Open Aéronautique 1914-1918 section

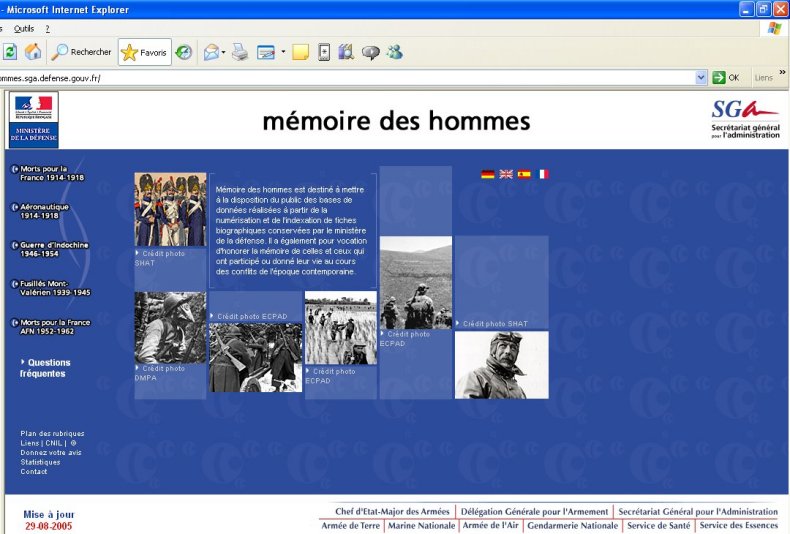(x=40, y=211)
